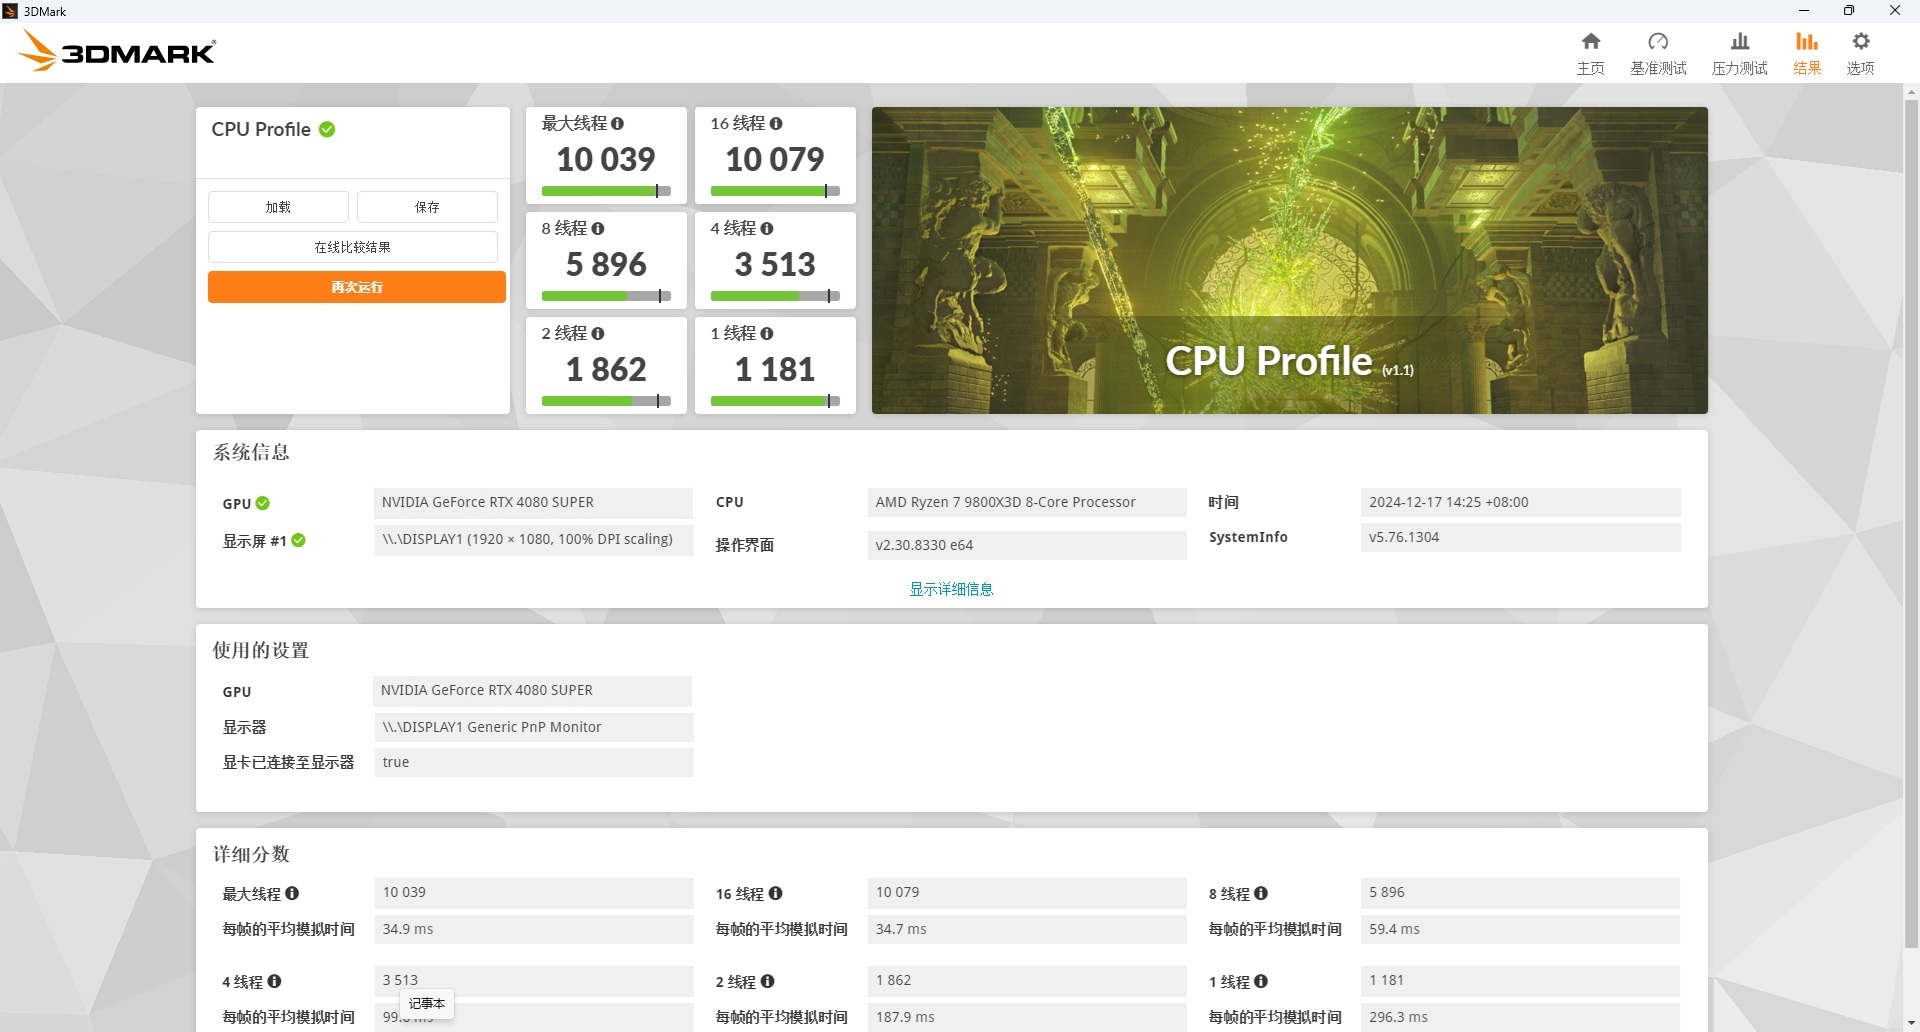Select the '34.7 ms' average simulation time

pos(1027,929)
